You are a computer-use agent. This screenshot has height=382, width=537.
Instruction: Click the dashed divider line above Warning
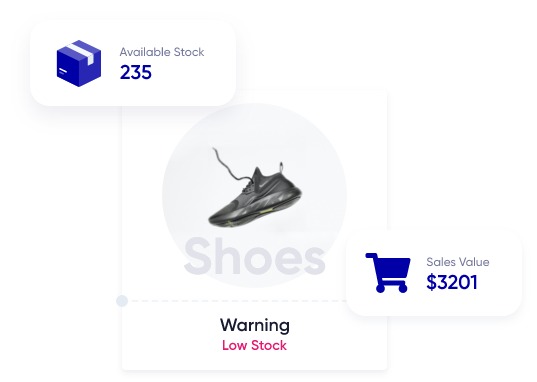tap(238, 301)
